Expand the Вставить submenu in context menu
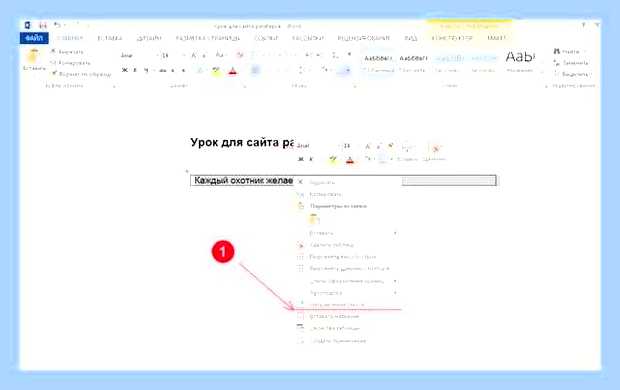 point(348,233)
